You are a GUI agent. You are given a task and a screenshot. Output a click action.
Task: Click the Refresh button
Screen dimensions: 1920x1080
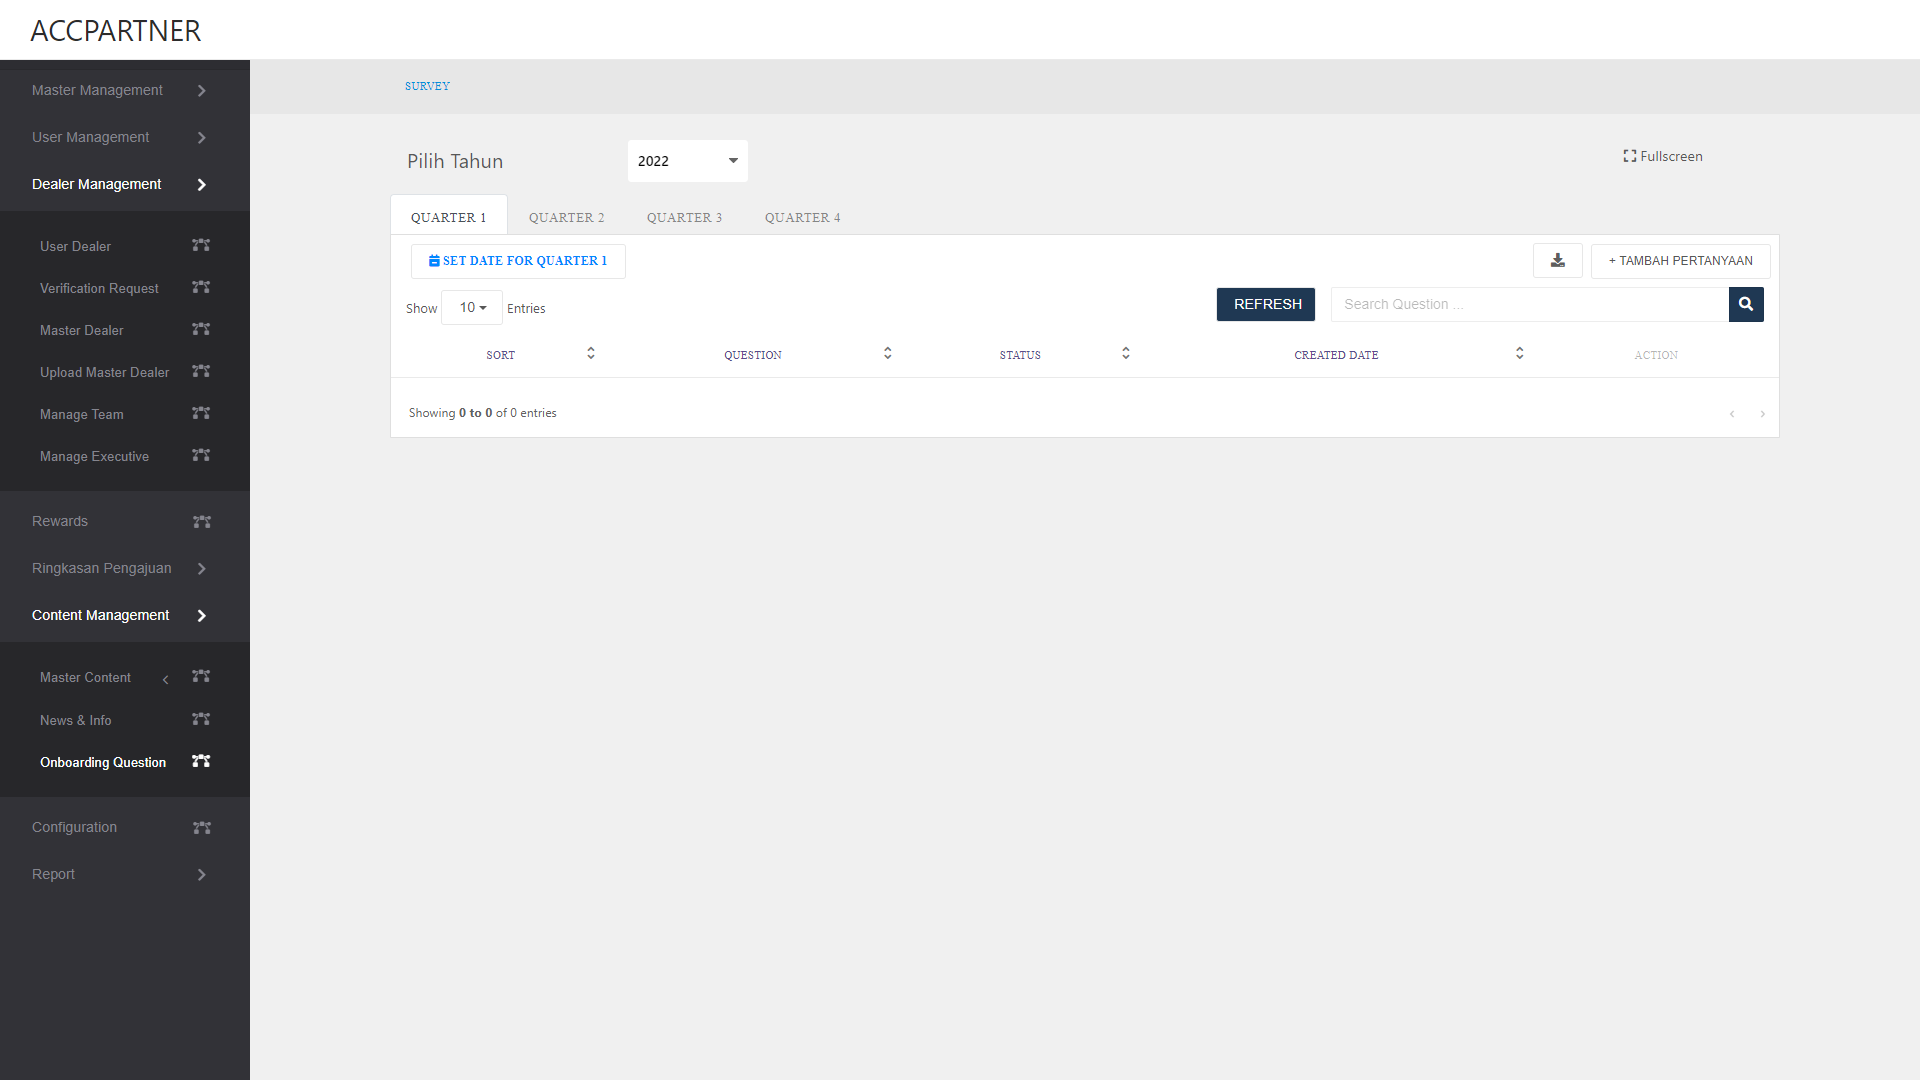1266,305
